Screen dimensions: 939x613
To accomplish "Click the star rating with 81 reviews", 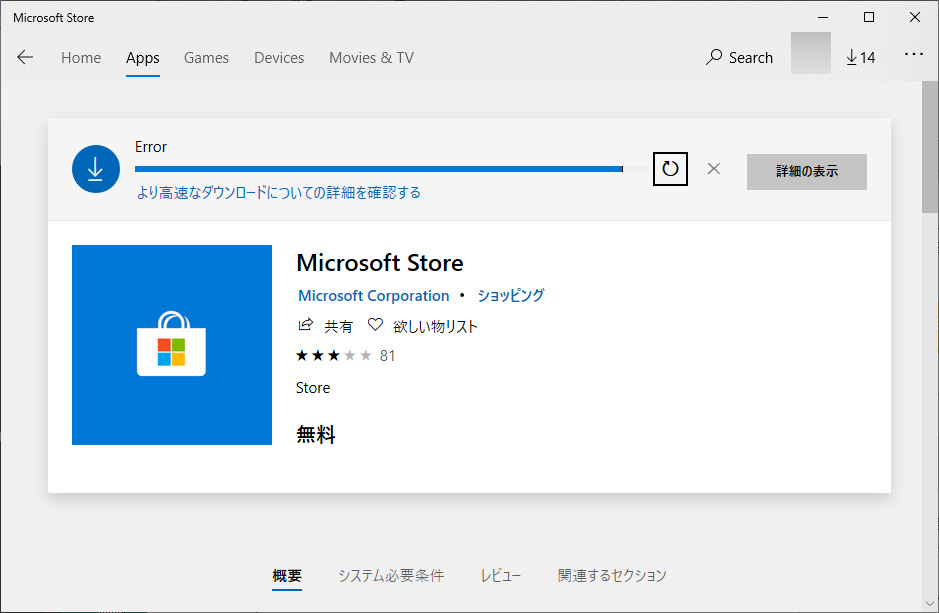I will coord(346,356).
